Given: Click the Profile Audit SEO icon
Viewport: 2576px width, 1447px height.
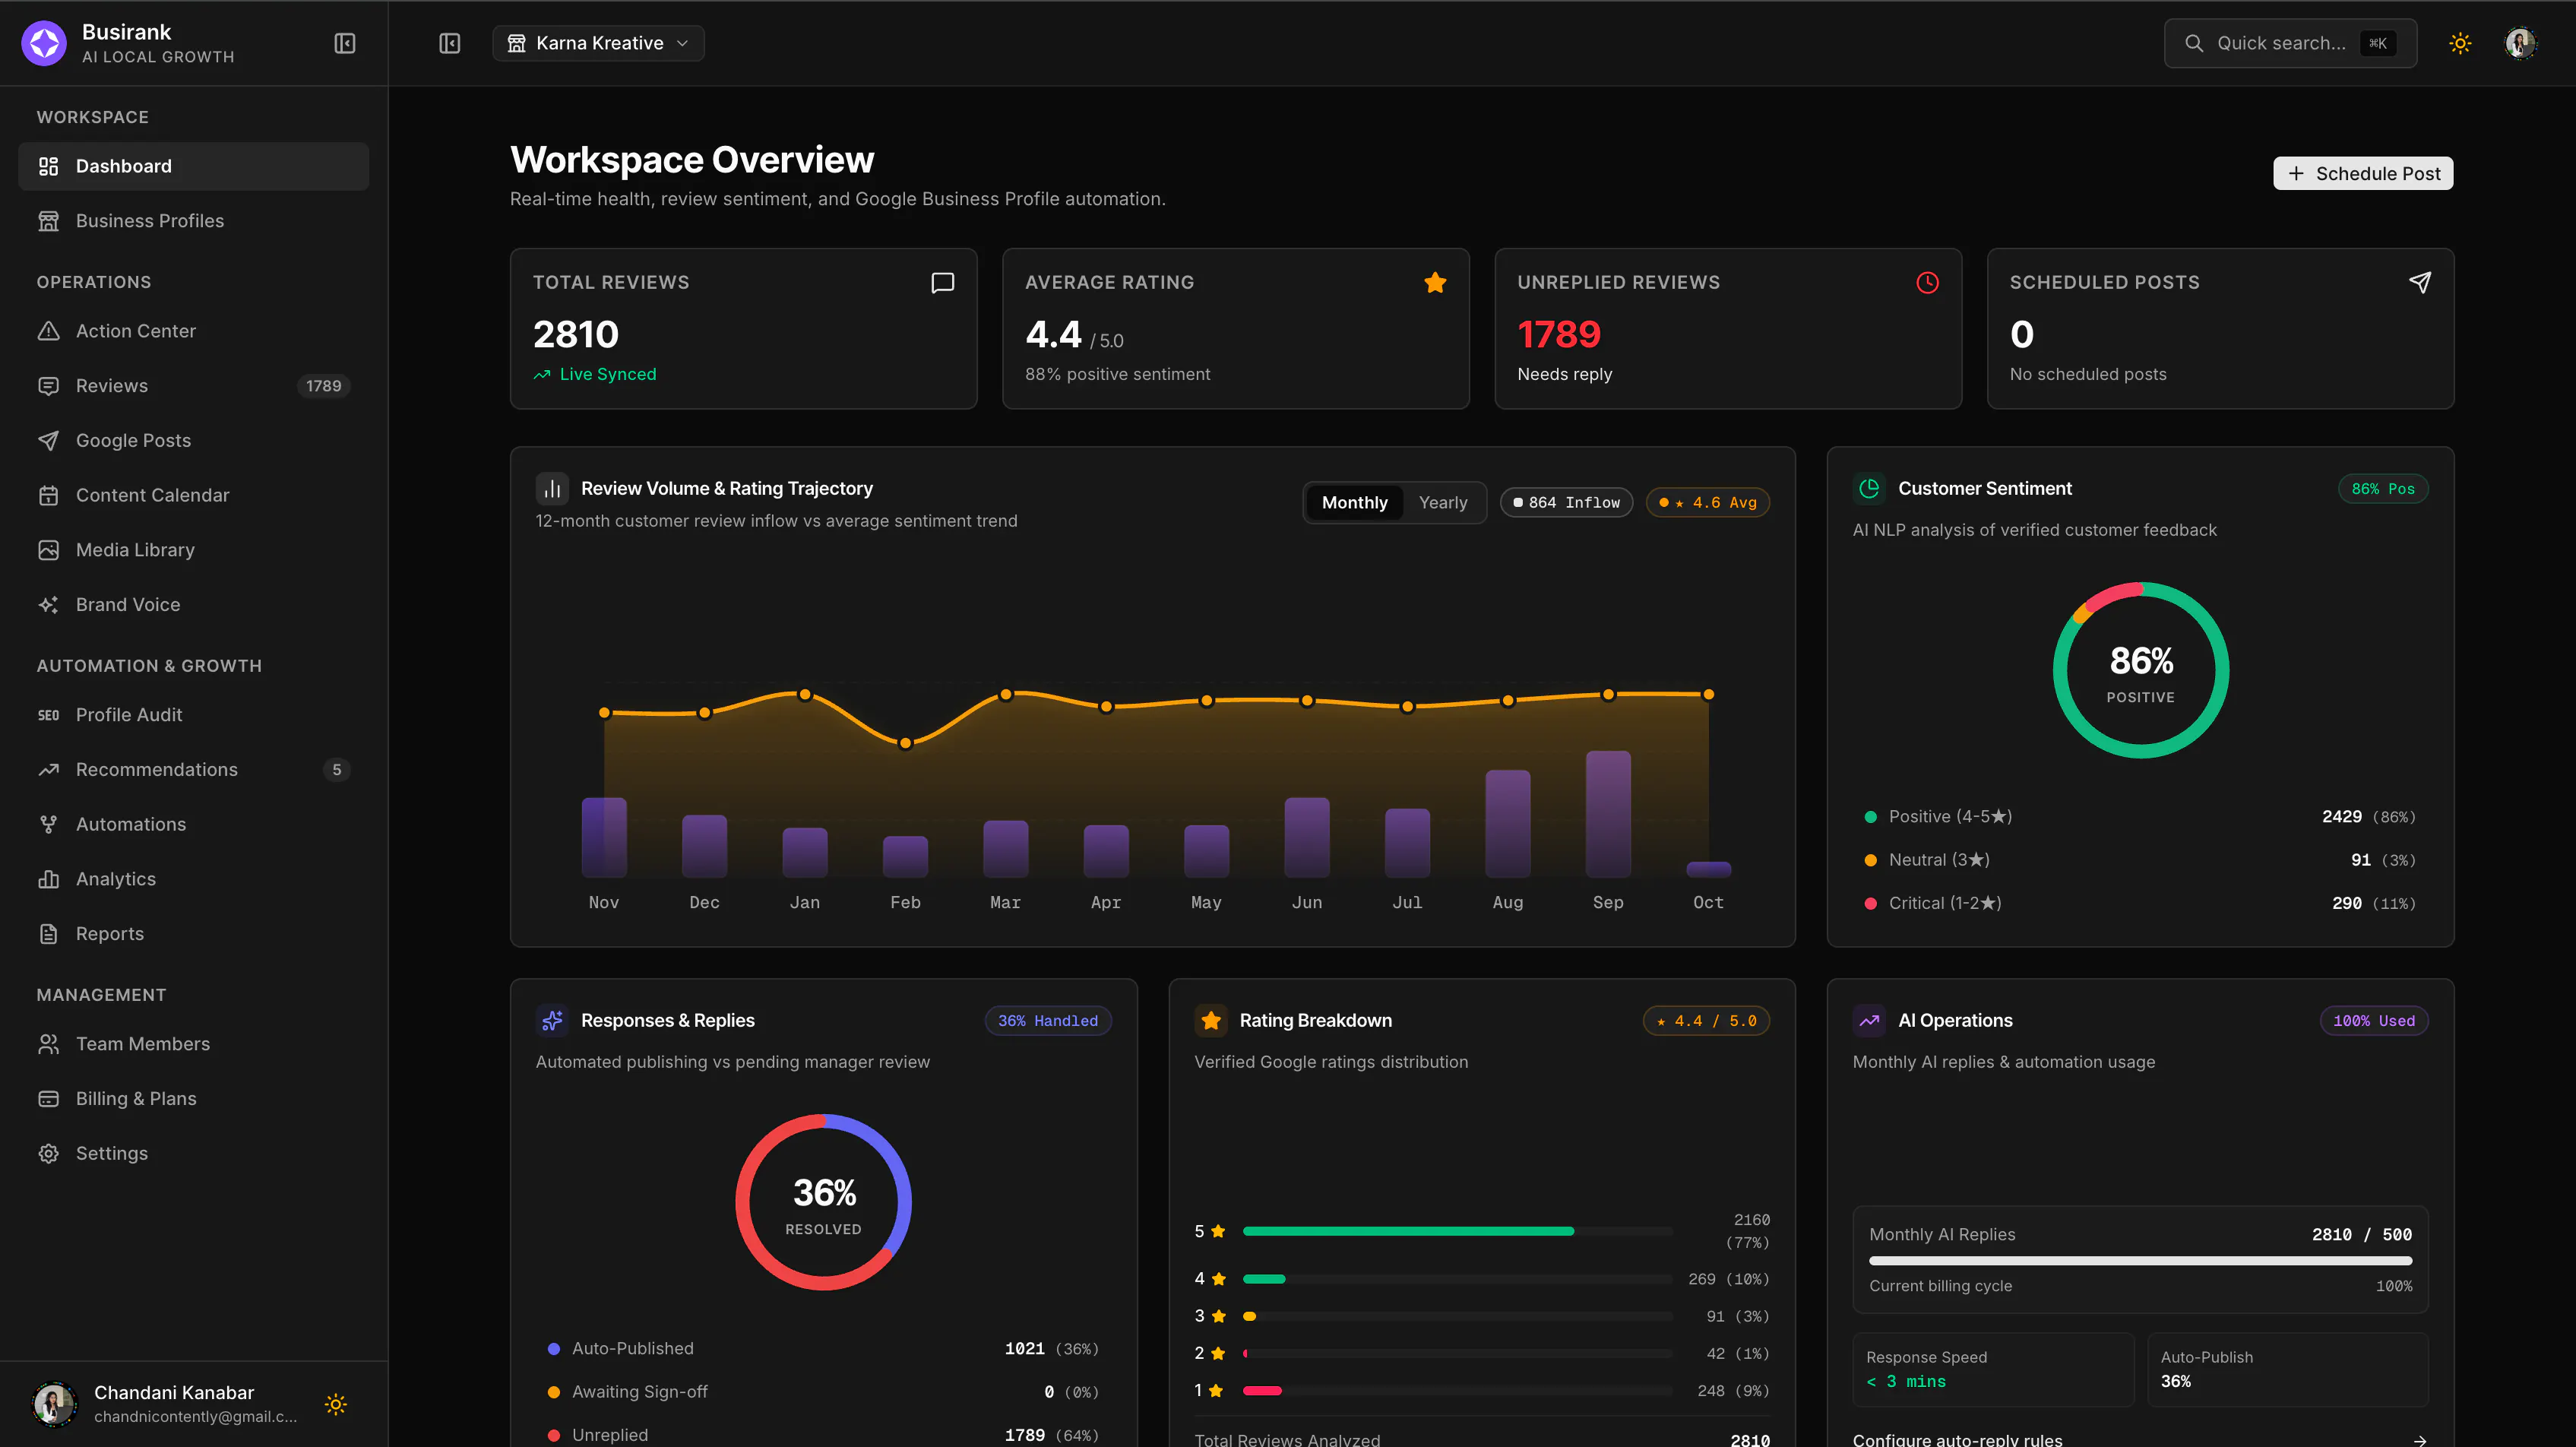Looking at the screenshot, I should (48, 715).
